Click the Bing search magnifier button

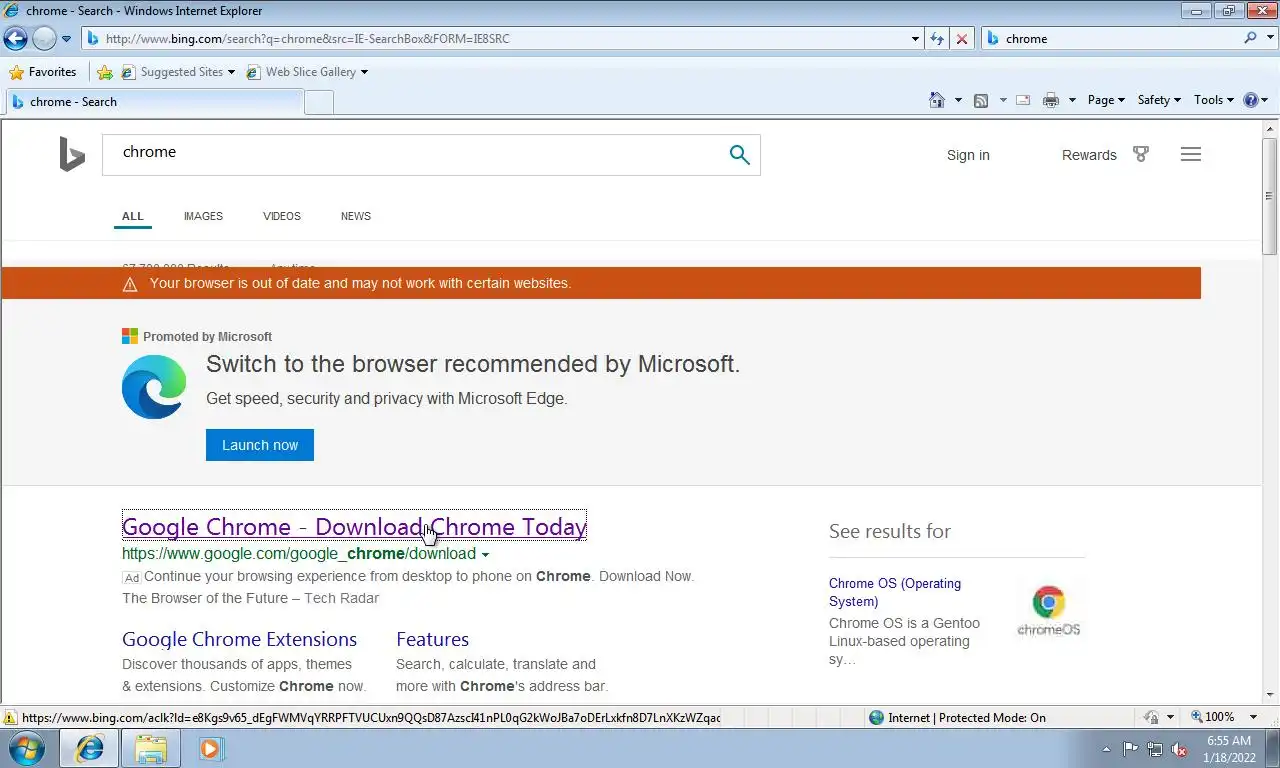pyautogui.click(x=739, y=155)
